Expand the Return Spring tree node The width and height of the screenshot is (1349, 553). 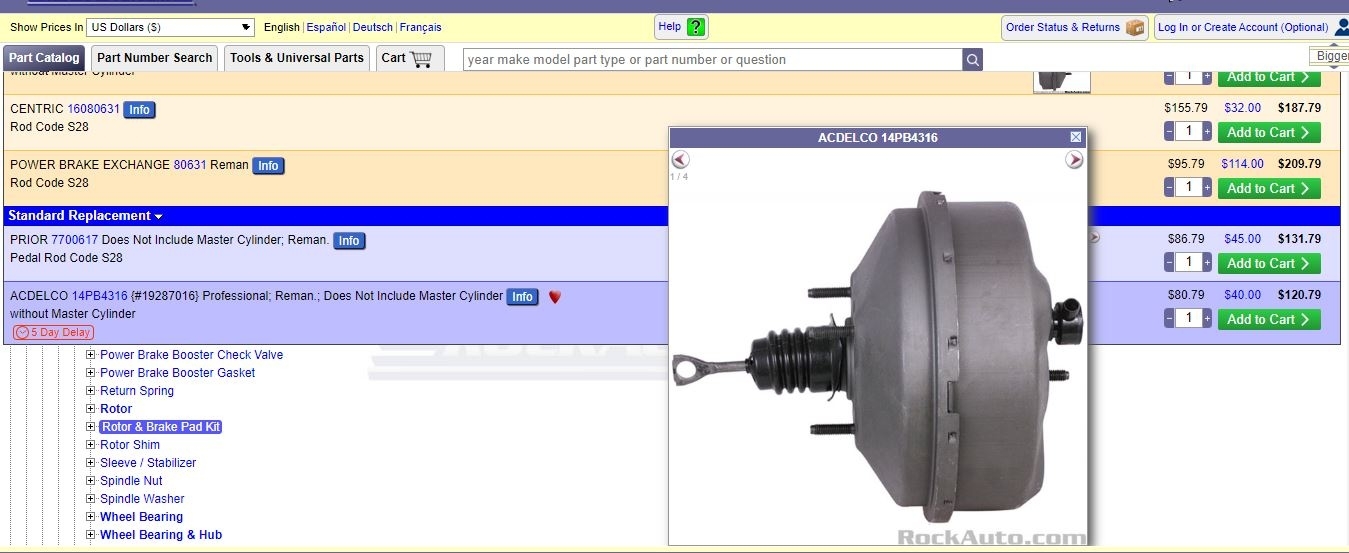click(91, 391)
